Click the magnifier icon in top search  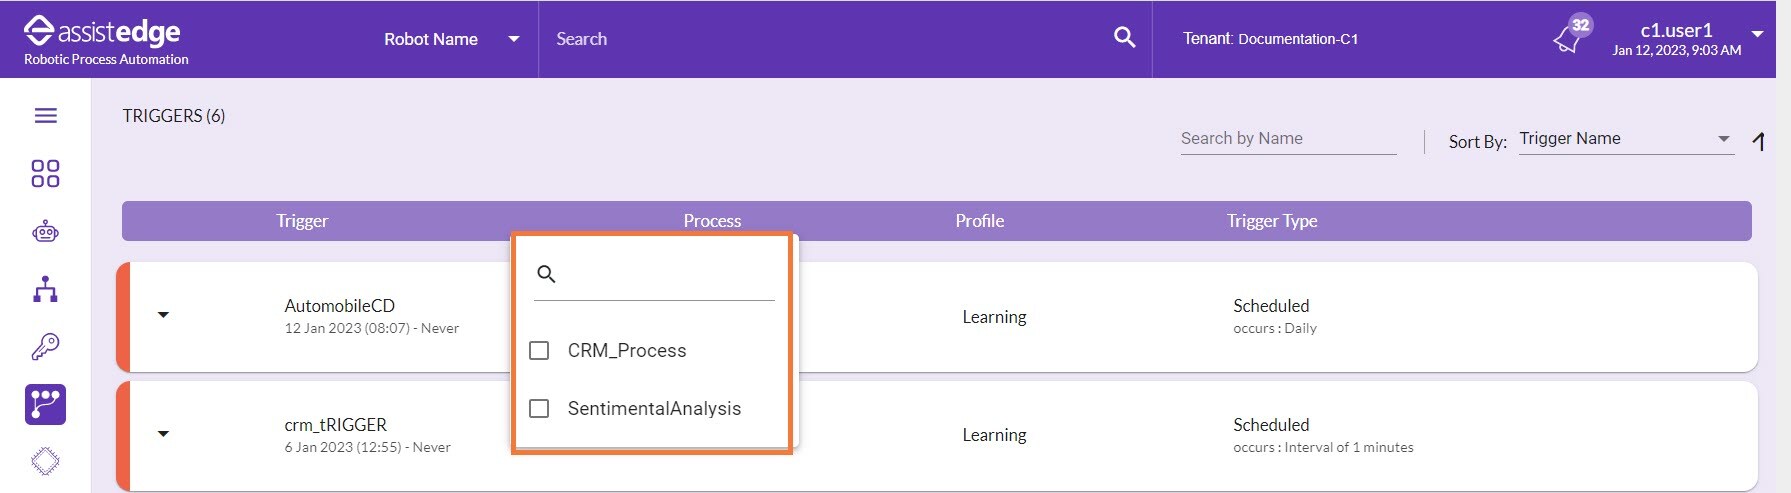pos(1124,38)
